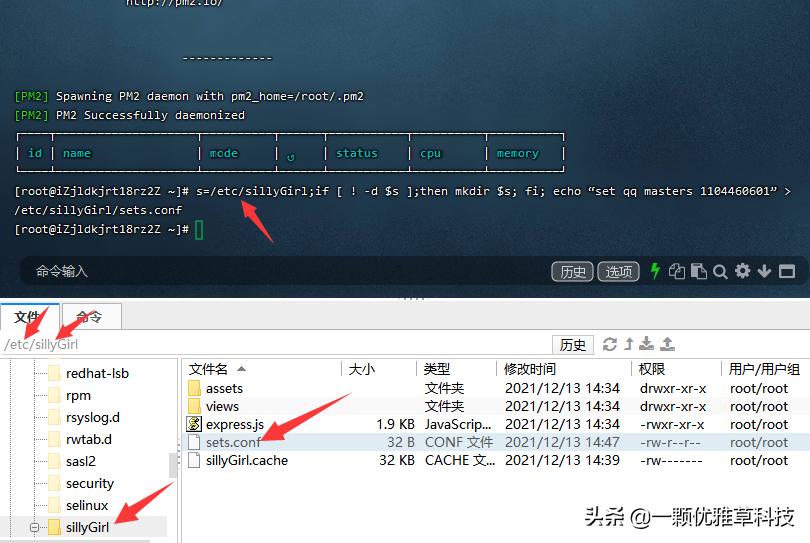This screenshot has width=810, height=543.
Task: Click the 历史 button in terminal toolbar
Action: (572, 271)
